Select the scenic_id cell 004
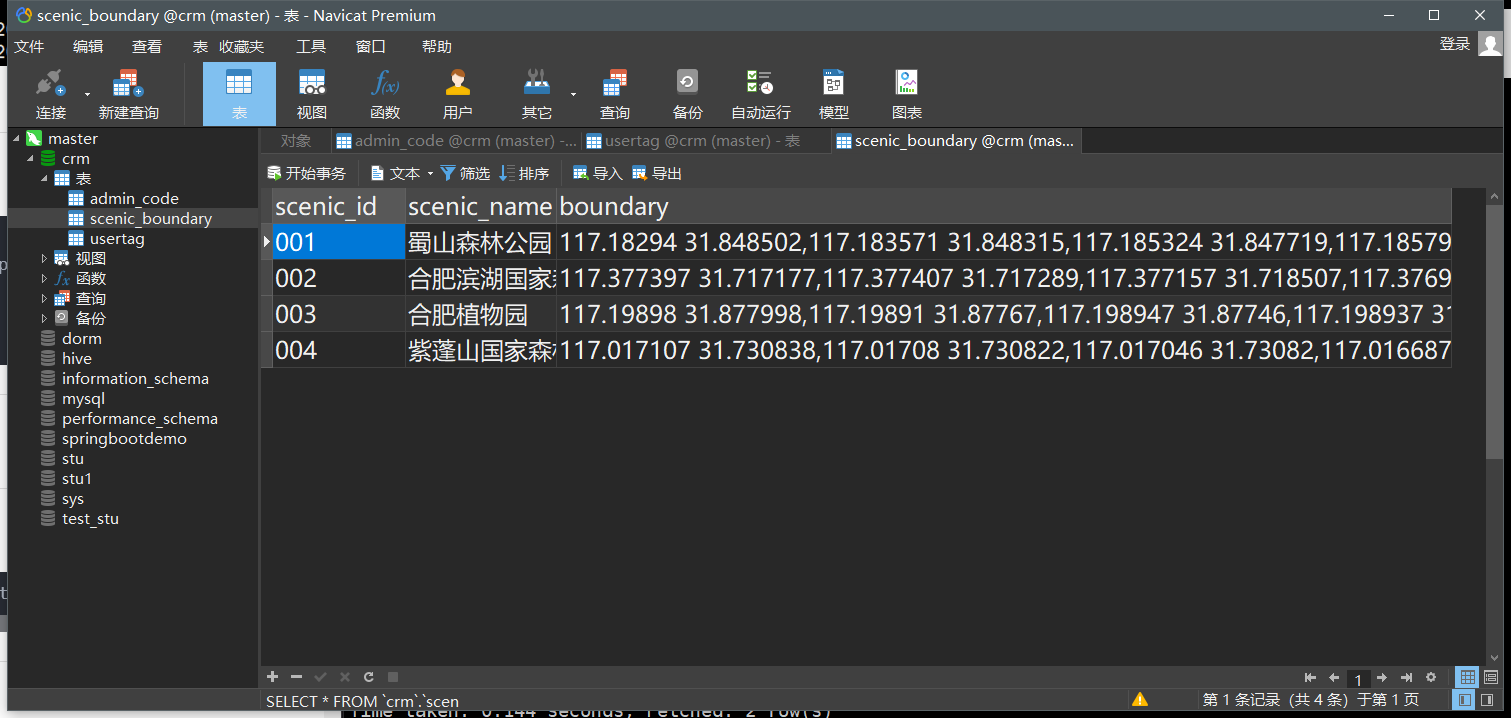 click(x=339, y=350)
